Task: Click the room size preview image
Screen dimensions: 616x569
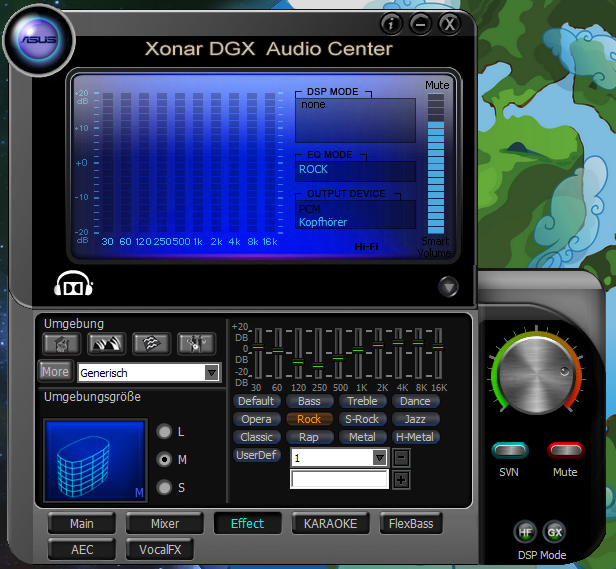Action: (x=95, y=461)
